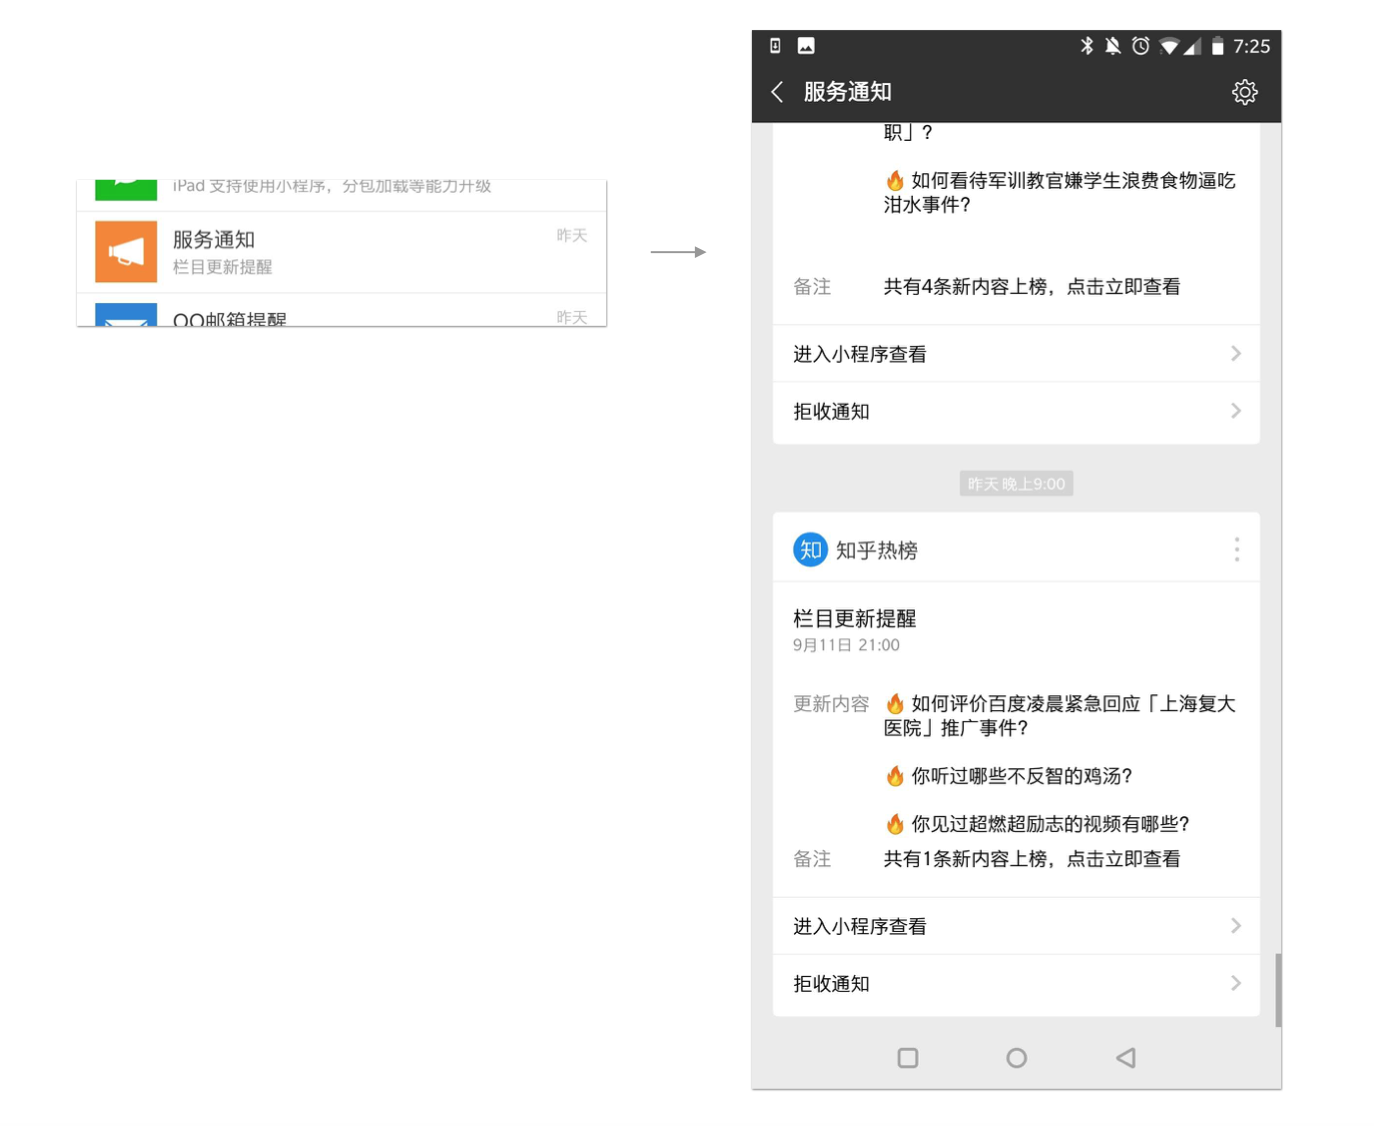Tap 昨天 timestamp on 服务通知 row
Viewport: 1374px width, 1126px height.
click(x=572, y=236)
